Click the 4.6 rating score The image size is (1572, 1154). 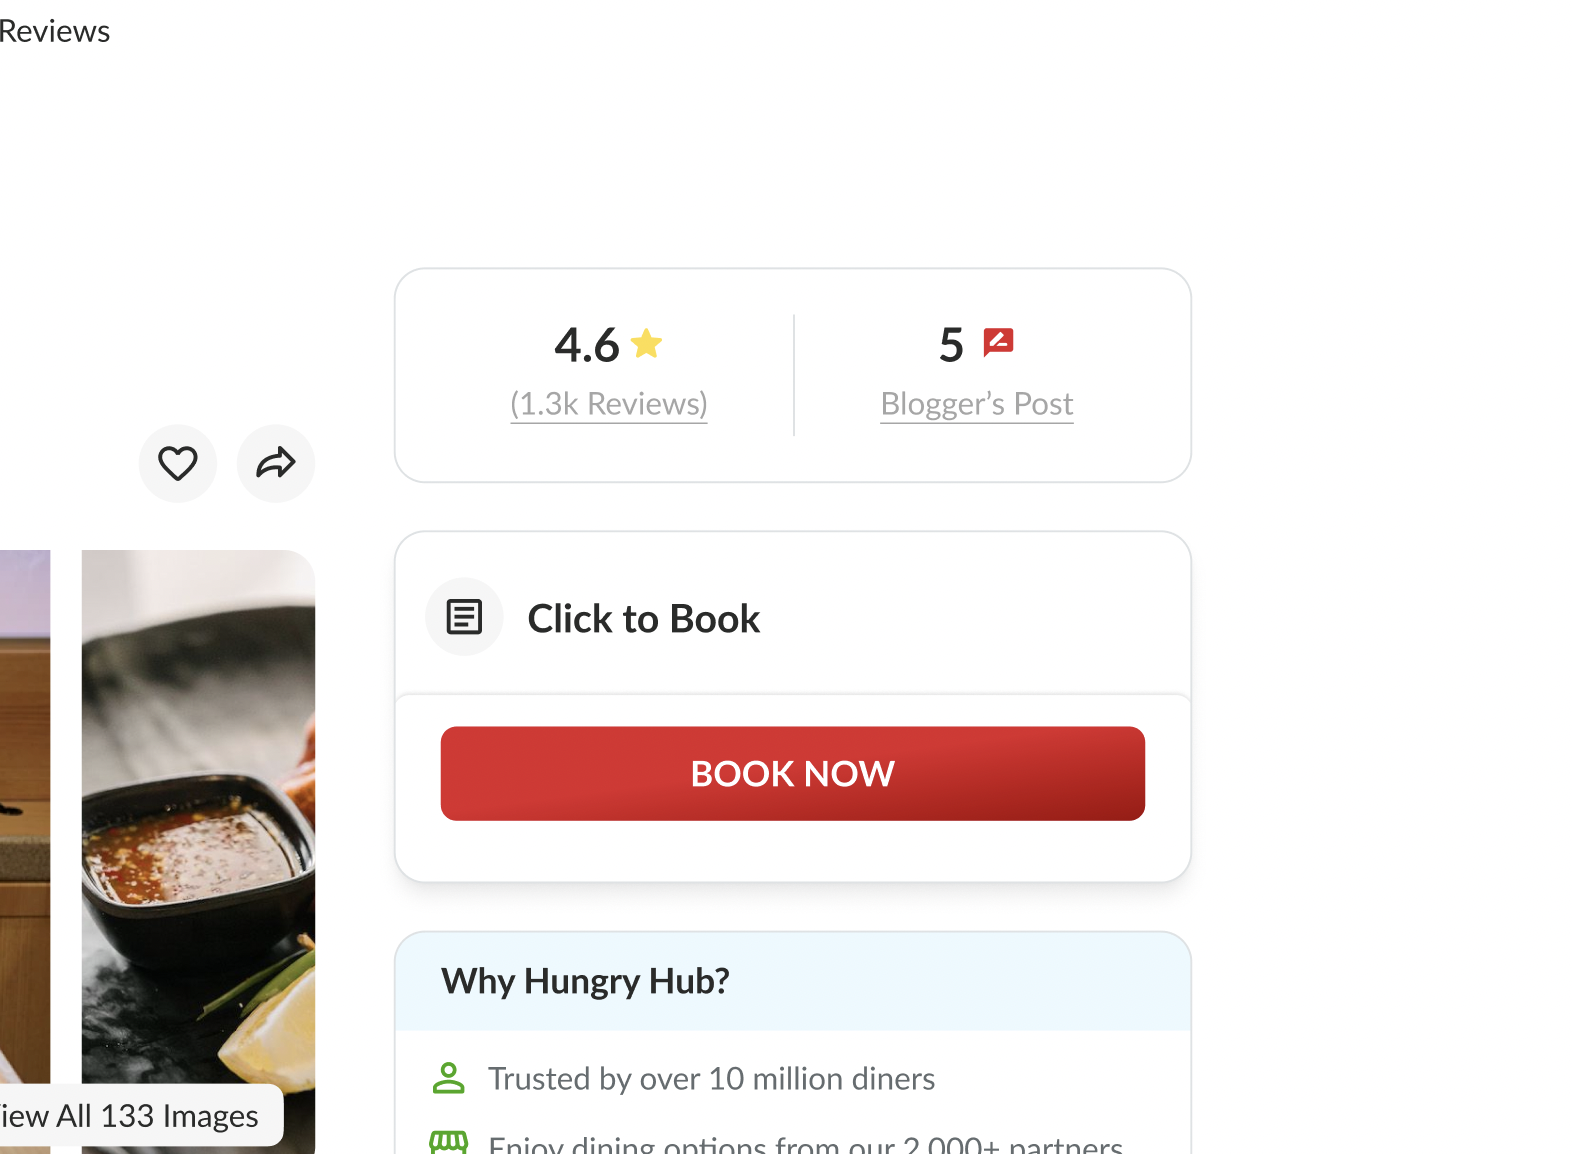point(587,345)
